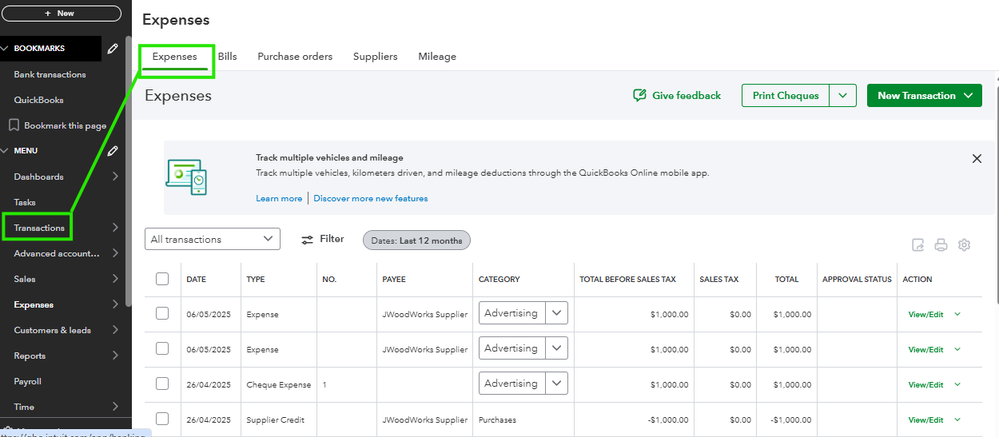Click the export icon above the table

(918, 245)
